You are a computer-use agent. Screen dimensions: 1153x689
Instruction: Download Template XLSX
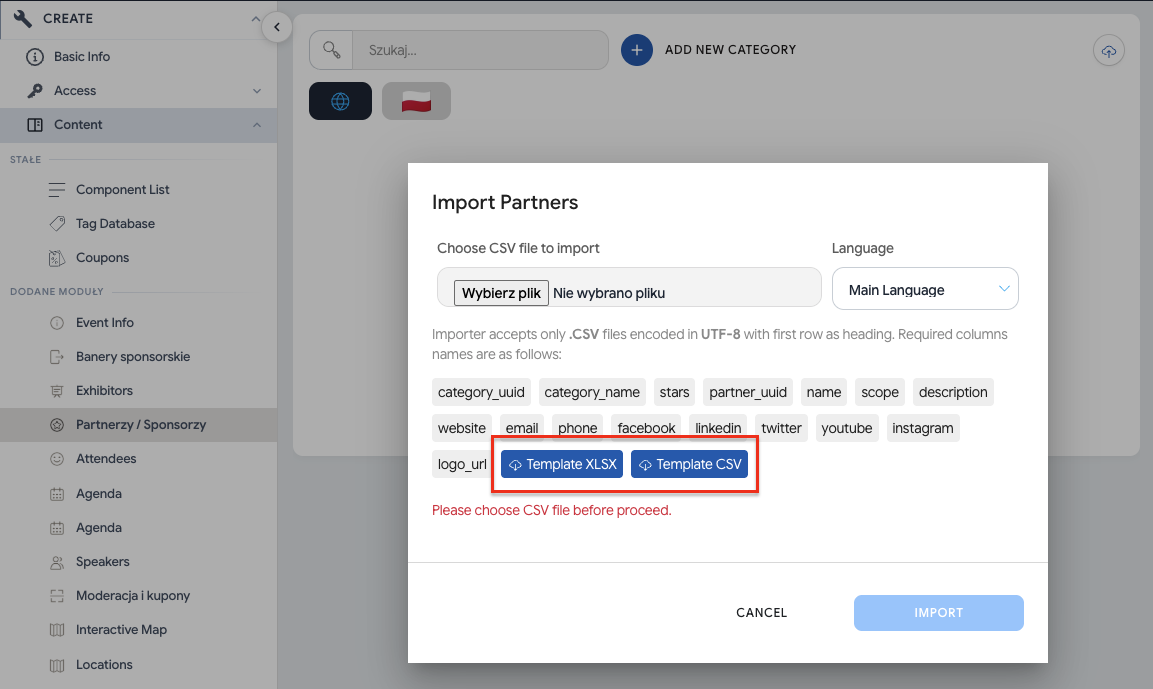click(x=562, y=464)
